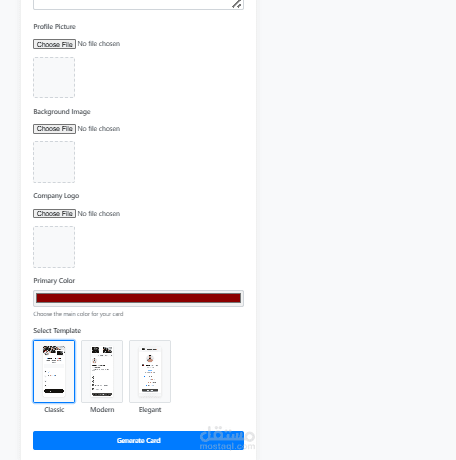456x460 pixels.
Task: Choose a file for Company Logo
Action: click(x=54, y=213)
